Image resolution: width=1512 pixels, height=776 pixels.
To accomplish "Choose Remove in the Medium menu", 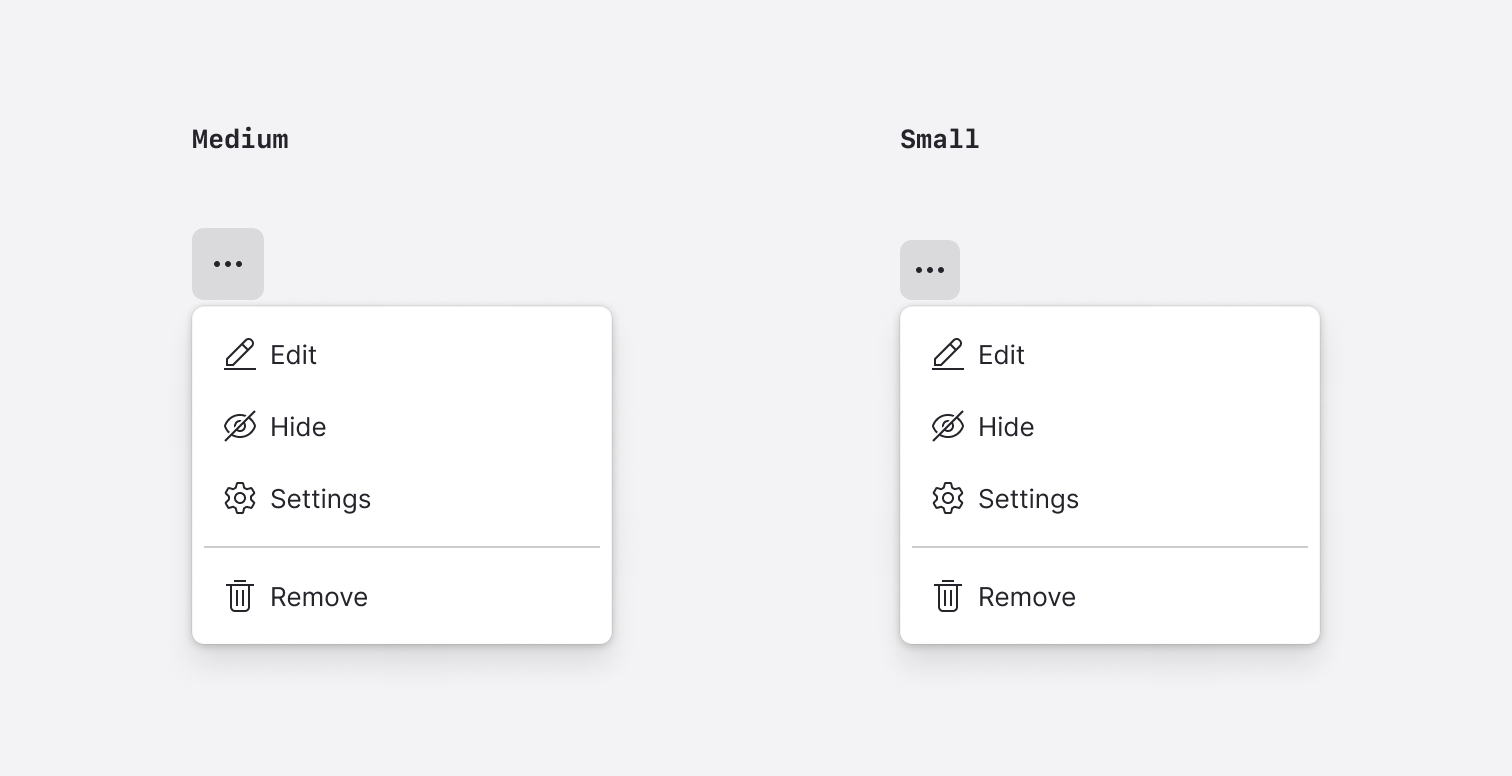I will tap(318, 596).
